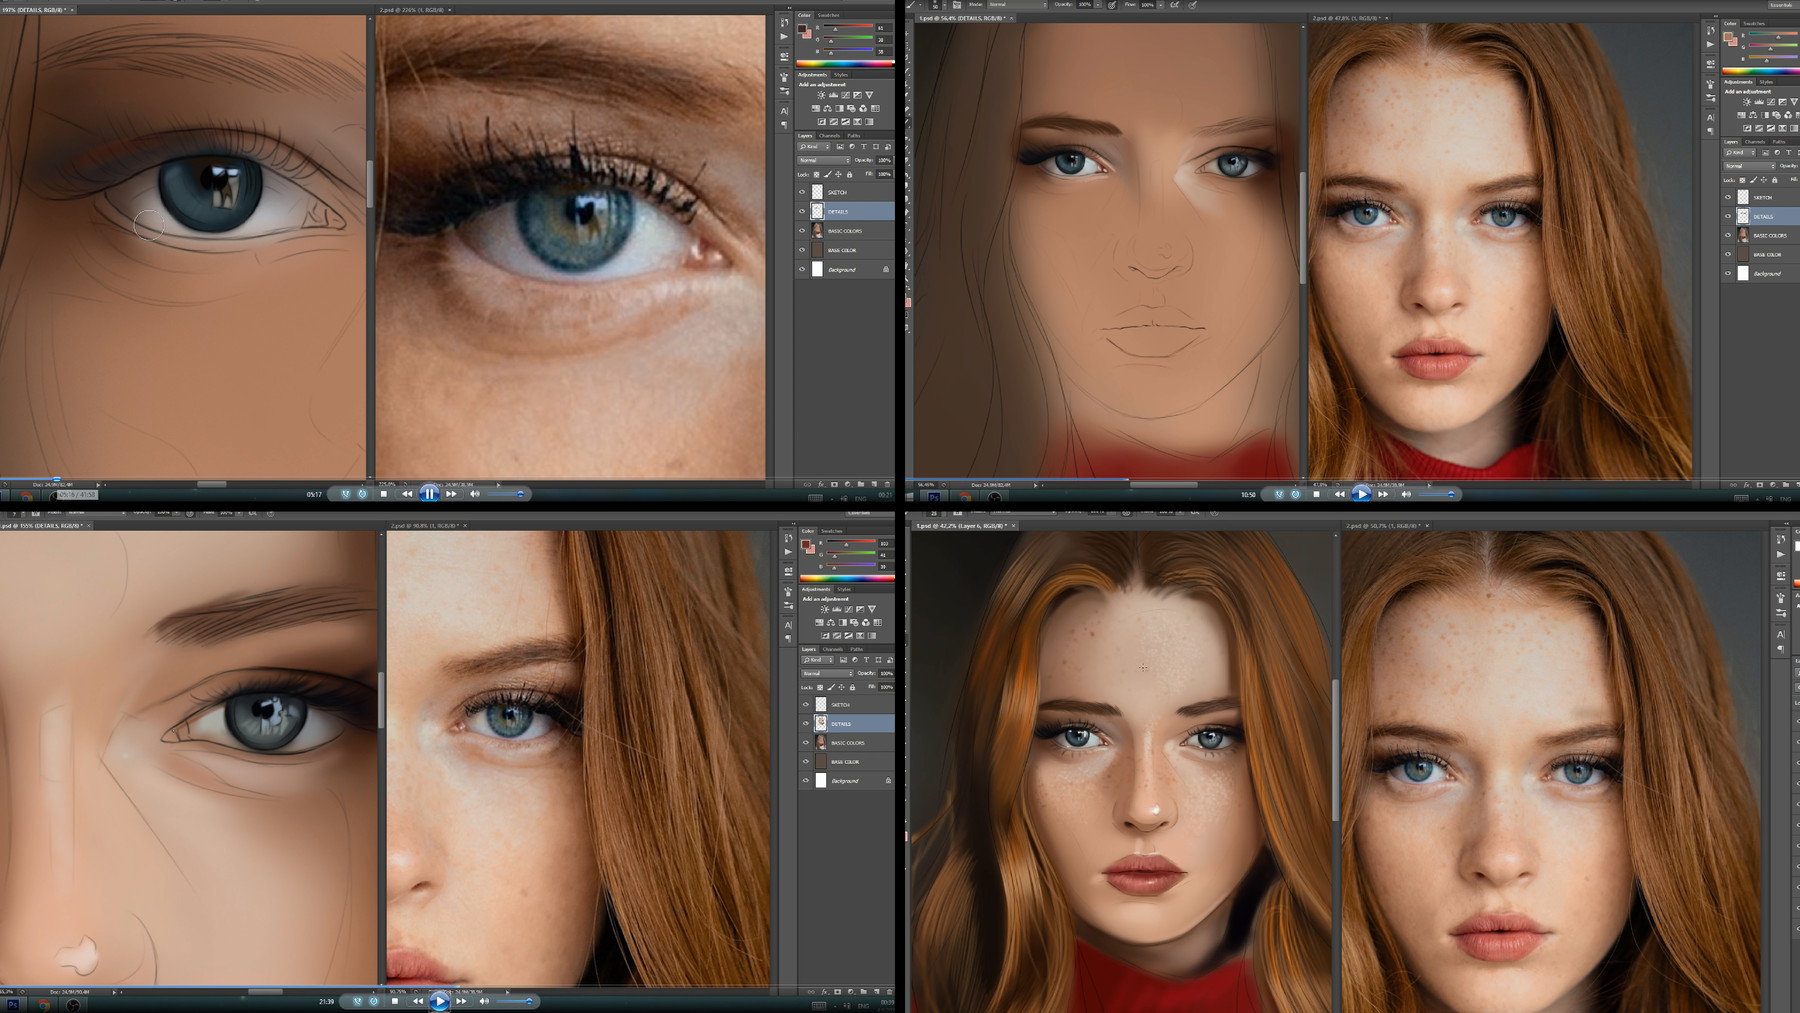This screenshot has width=1800, height=1013.
Task: Open Chrome taskbar icon in bottom-left screenshot
Action: tap(44, 1005)
